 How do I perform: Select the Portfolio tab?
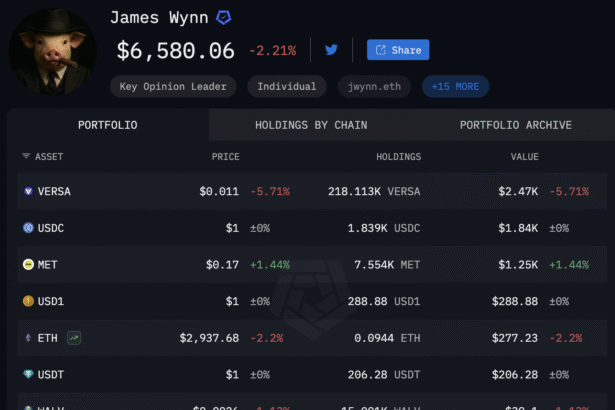click(108, 125)
